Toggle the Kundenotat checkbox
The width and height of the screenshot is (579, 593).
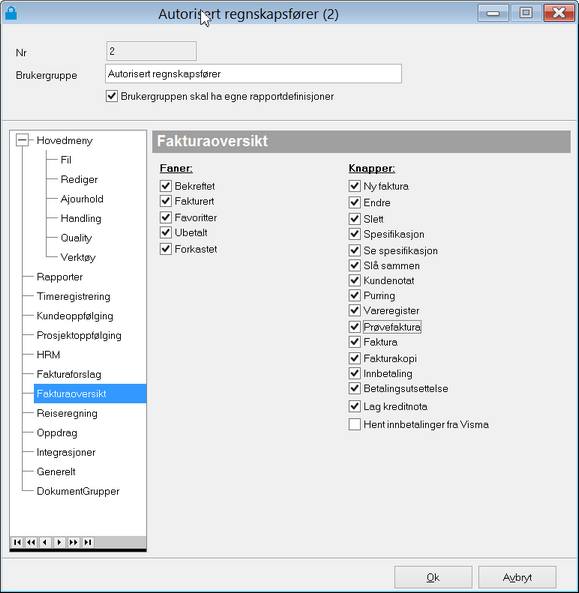click(354, 280)
